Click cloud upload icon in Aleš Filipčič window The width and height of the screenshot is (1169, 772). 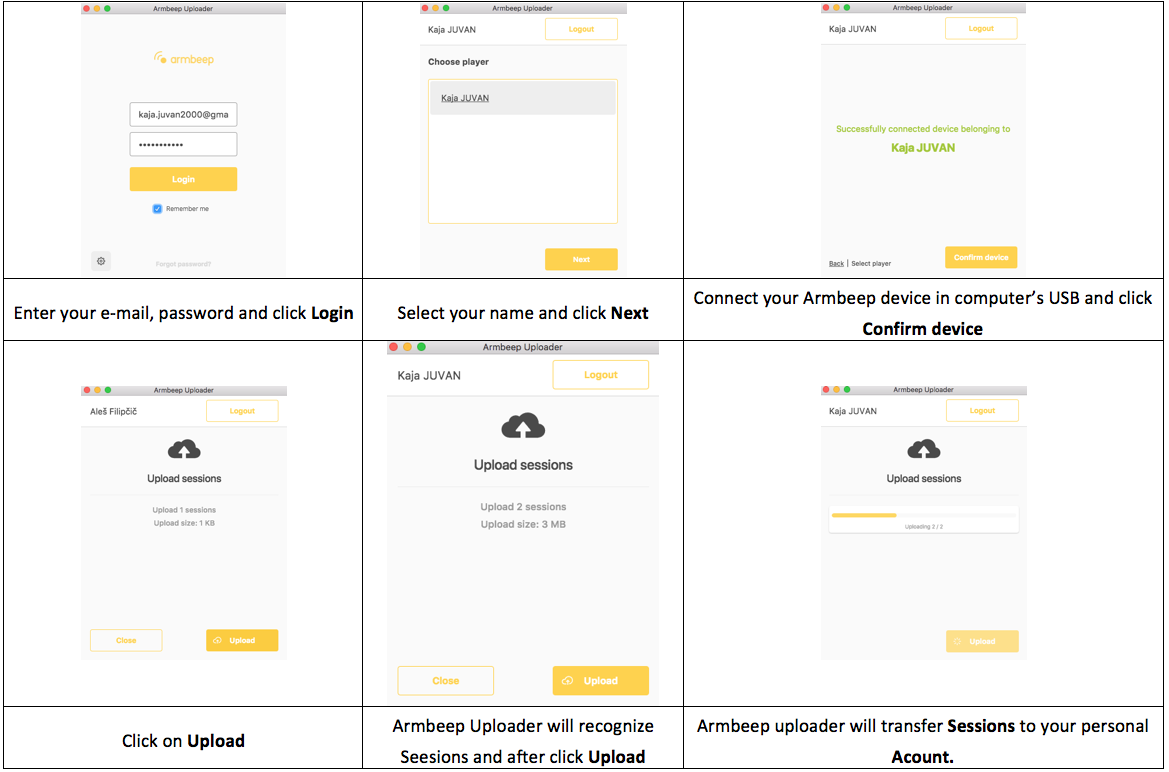pyautogui.click(x=184, y=449)
